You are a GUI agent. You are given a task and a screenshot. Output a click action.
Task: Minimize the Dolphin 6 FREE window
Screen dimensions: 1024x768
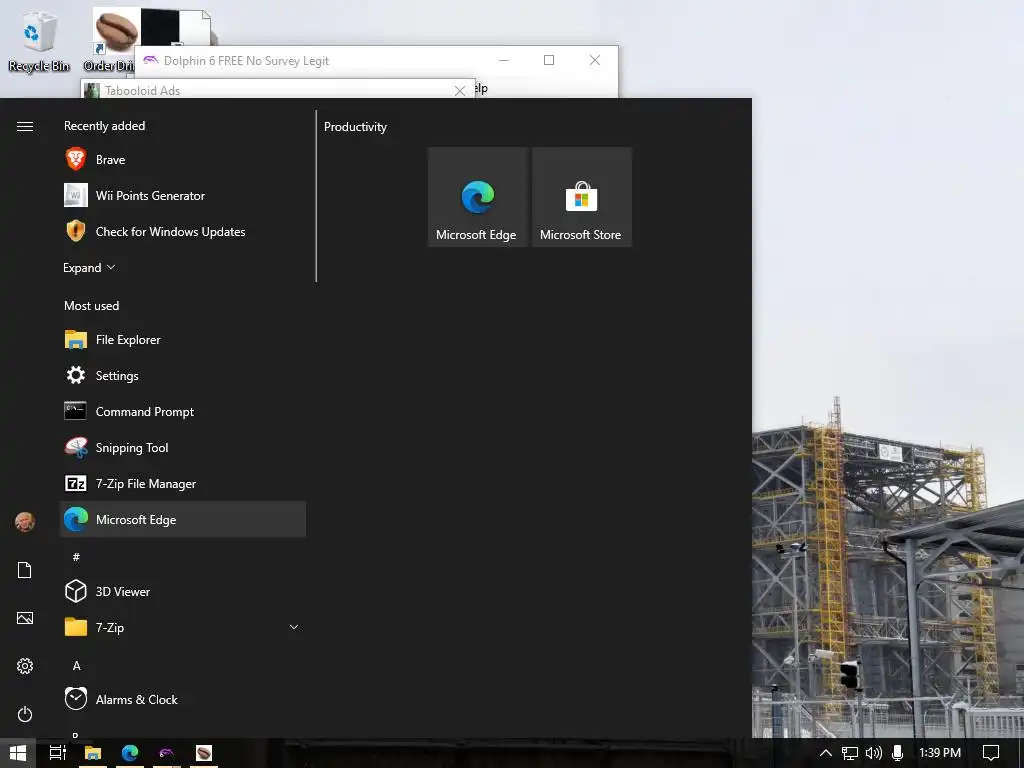coord(504,60)
